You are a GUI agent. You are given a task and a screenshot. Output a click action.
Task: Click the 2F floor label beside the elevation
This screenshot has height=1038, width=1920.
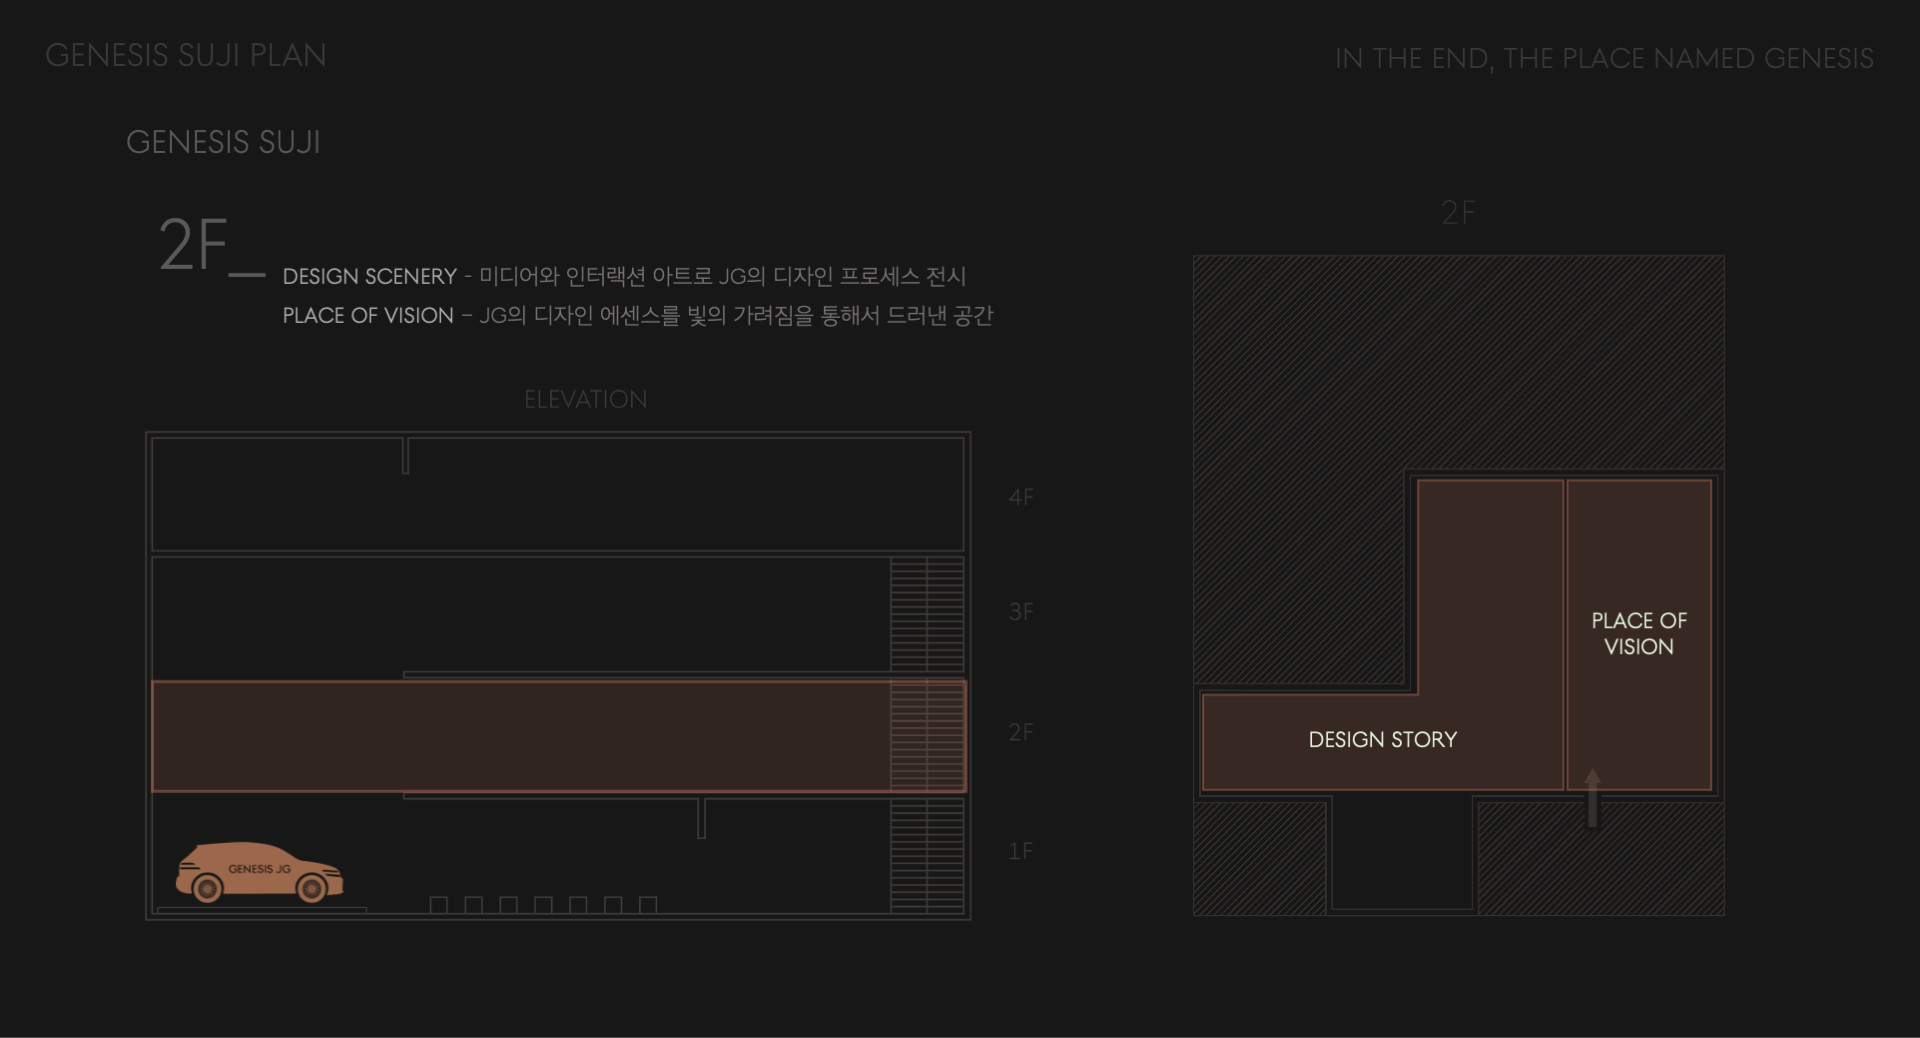tap(1021, 732)
